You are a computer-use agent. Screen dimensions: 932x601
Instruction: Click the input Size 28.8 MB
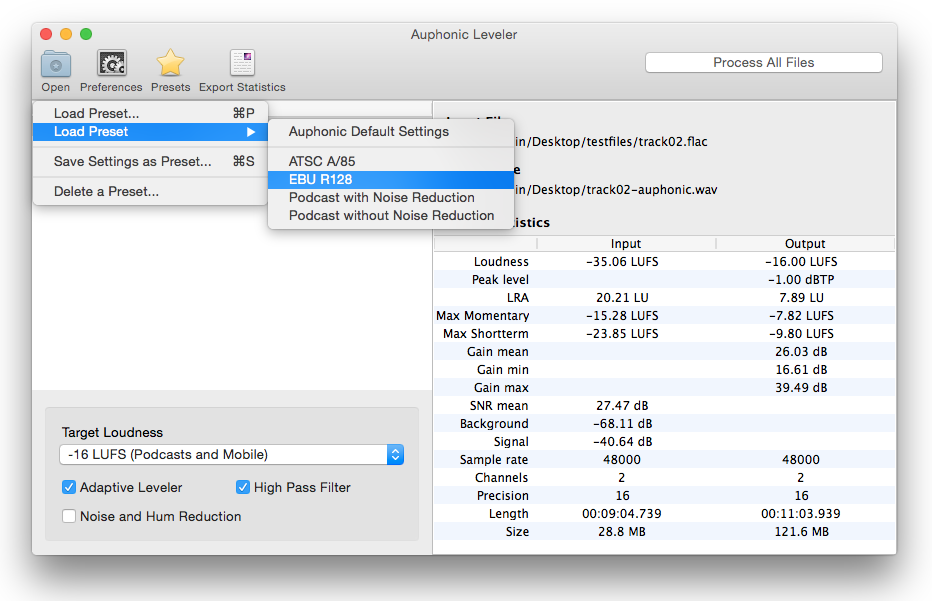pos(622,531)
